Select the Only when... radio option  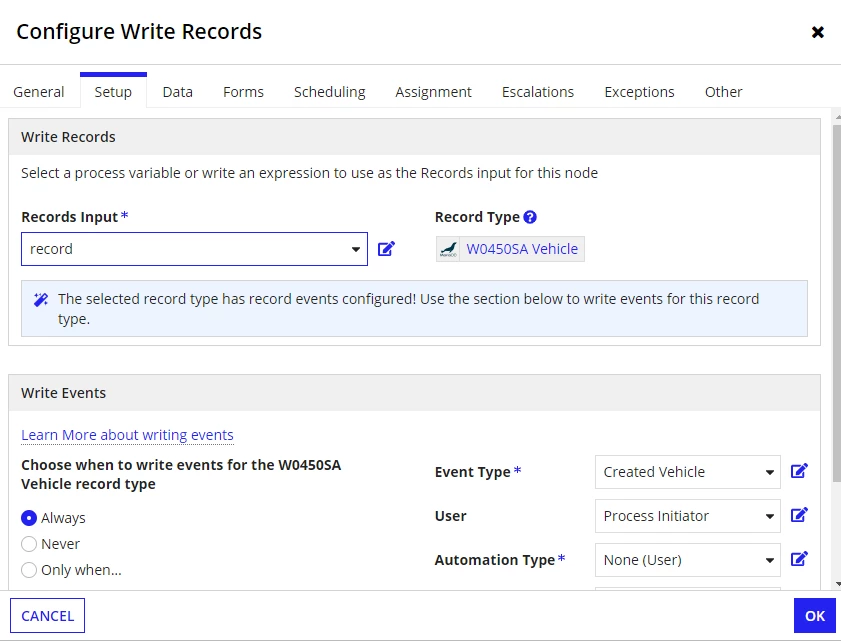pyautogui.click(x=29, y=570)
